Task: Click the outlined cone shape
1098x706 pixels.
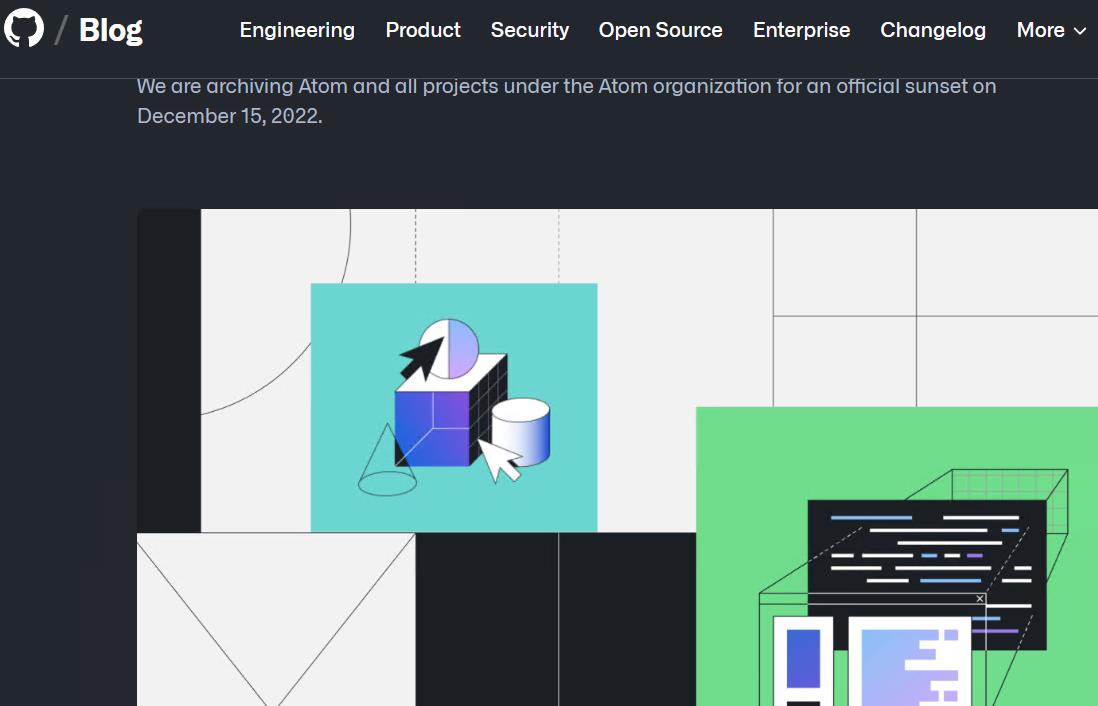Action: coord(387,459)
